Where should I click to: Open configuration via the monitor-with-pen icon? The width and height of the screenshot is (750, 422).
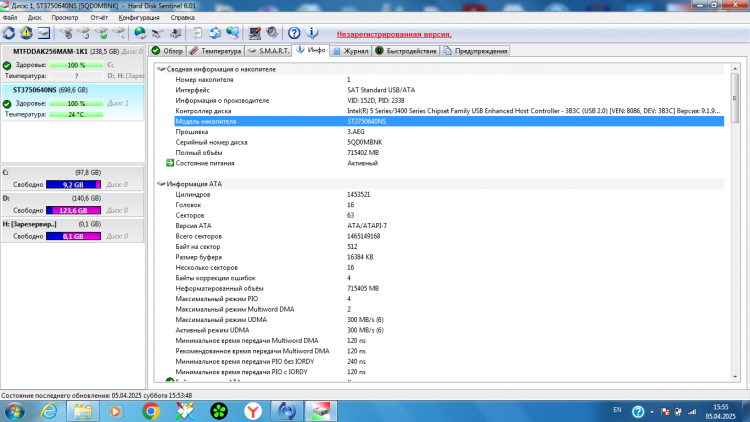click(x=254, y=33)
